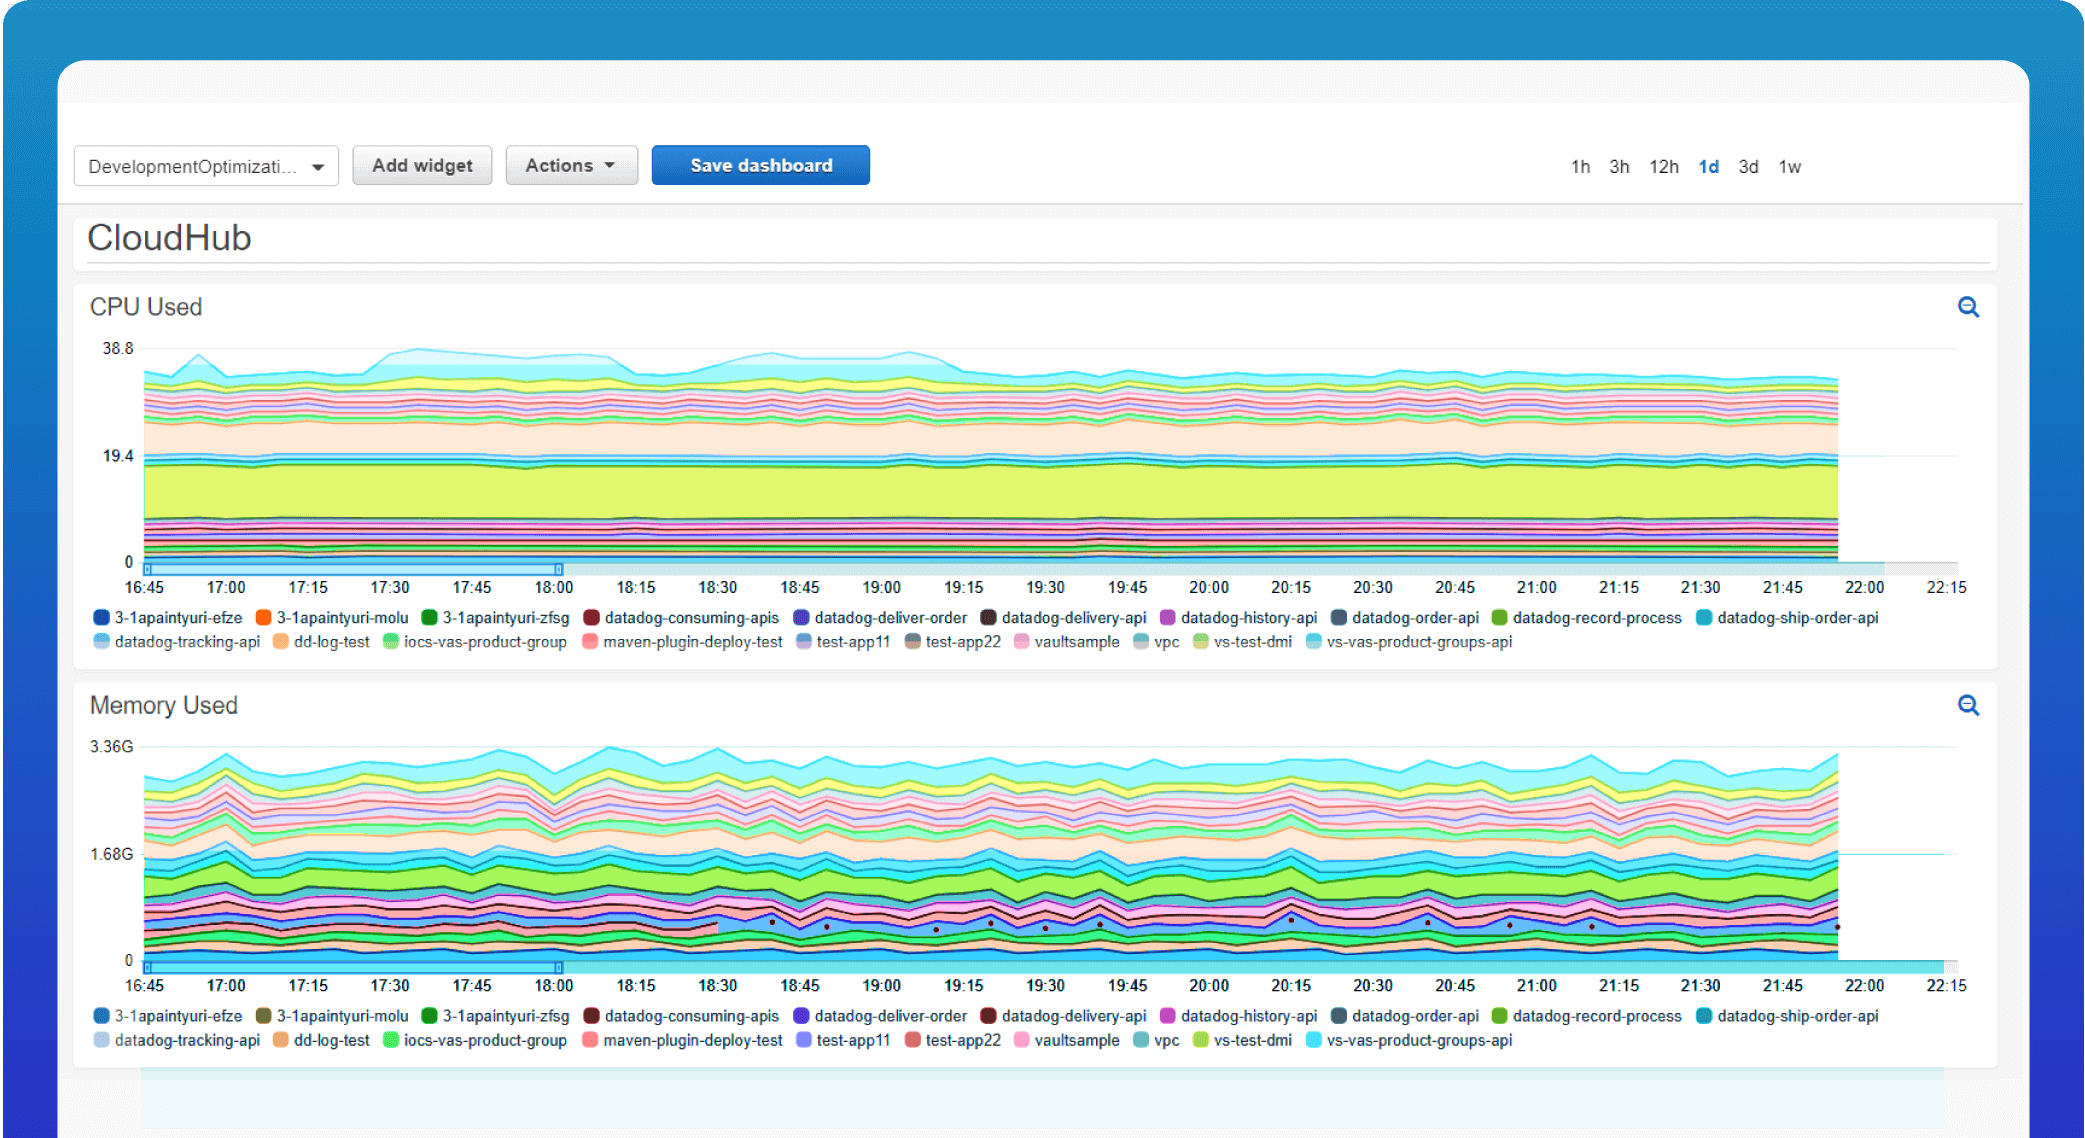Select the 3h time range

pos(1619,167)
